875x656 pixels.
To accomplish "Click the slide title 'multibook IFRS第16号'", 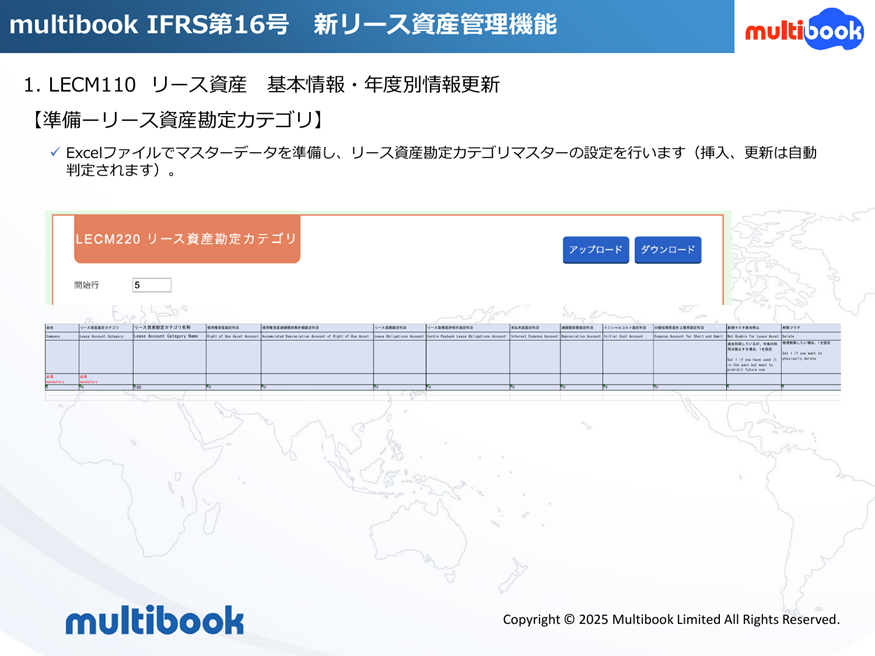I will tap(283, 25).
